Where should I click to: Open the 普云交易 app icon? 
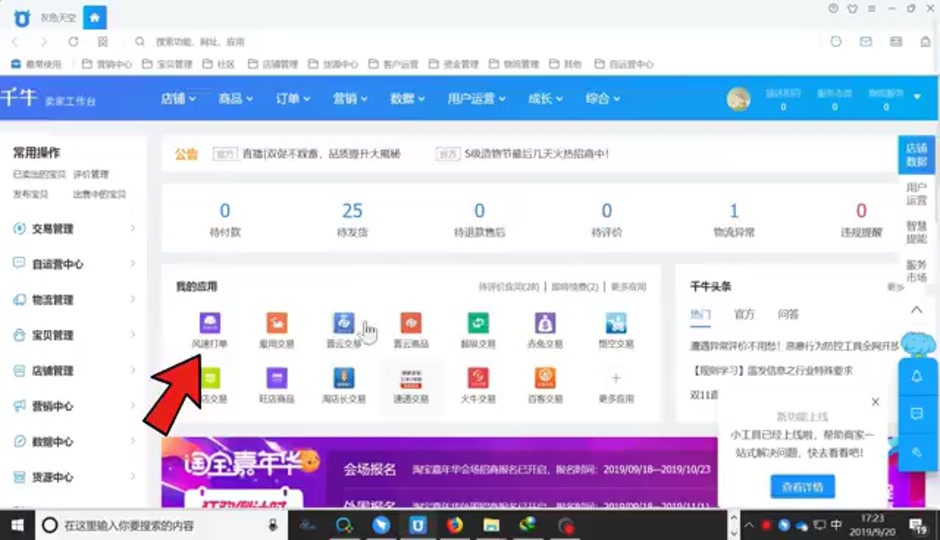[x=344, y=323]
